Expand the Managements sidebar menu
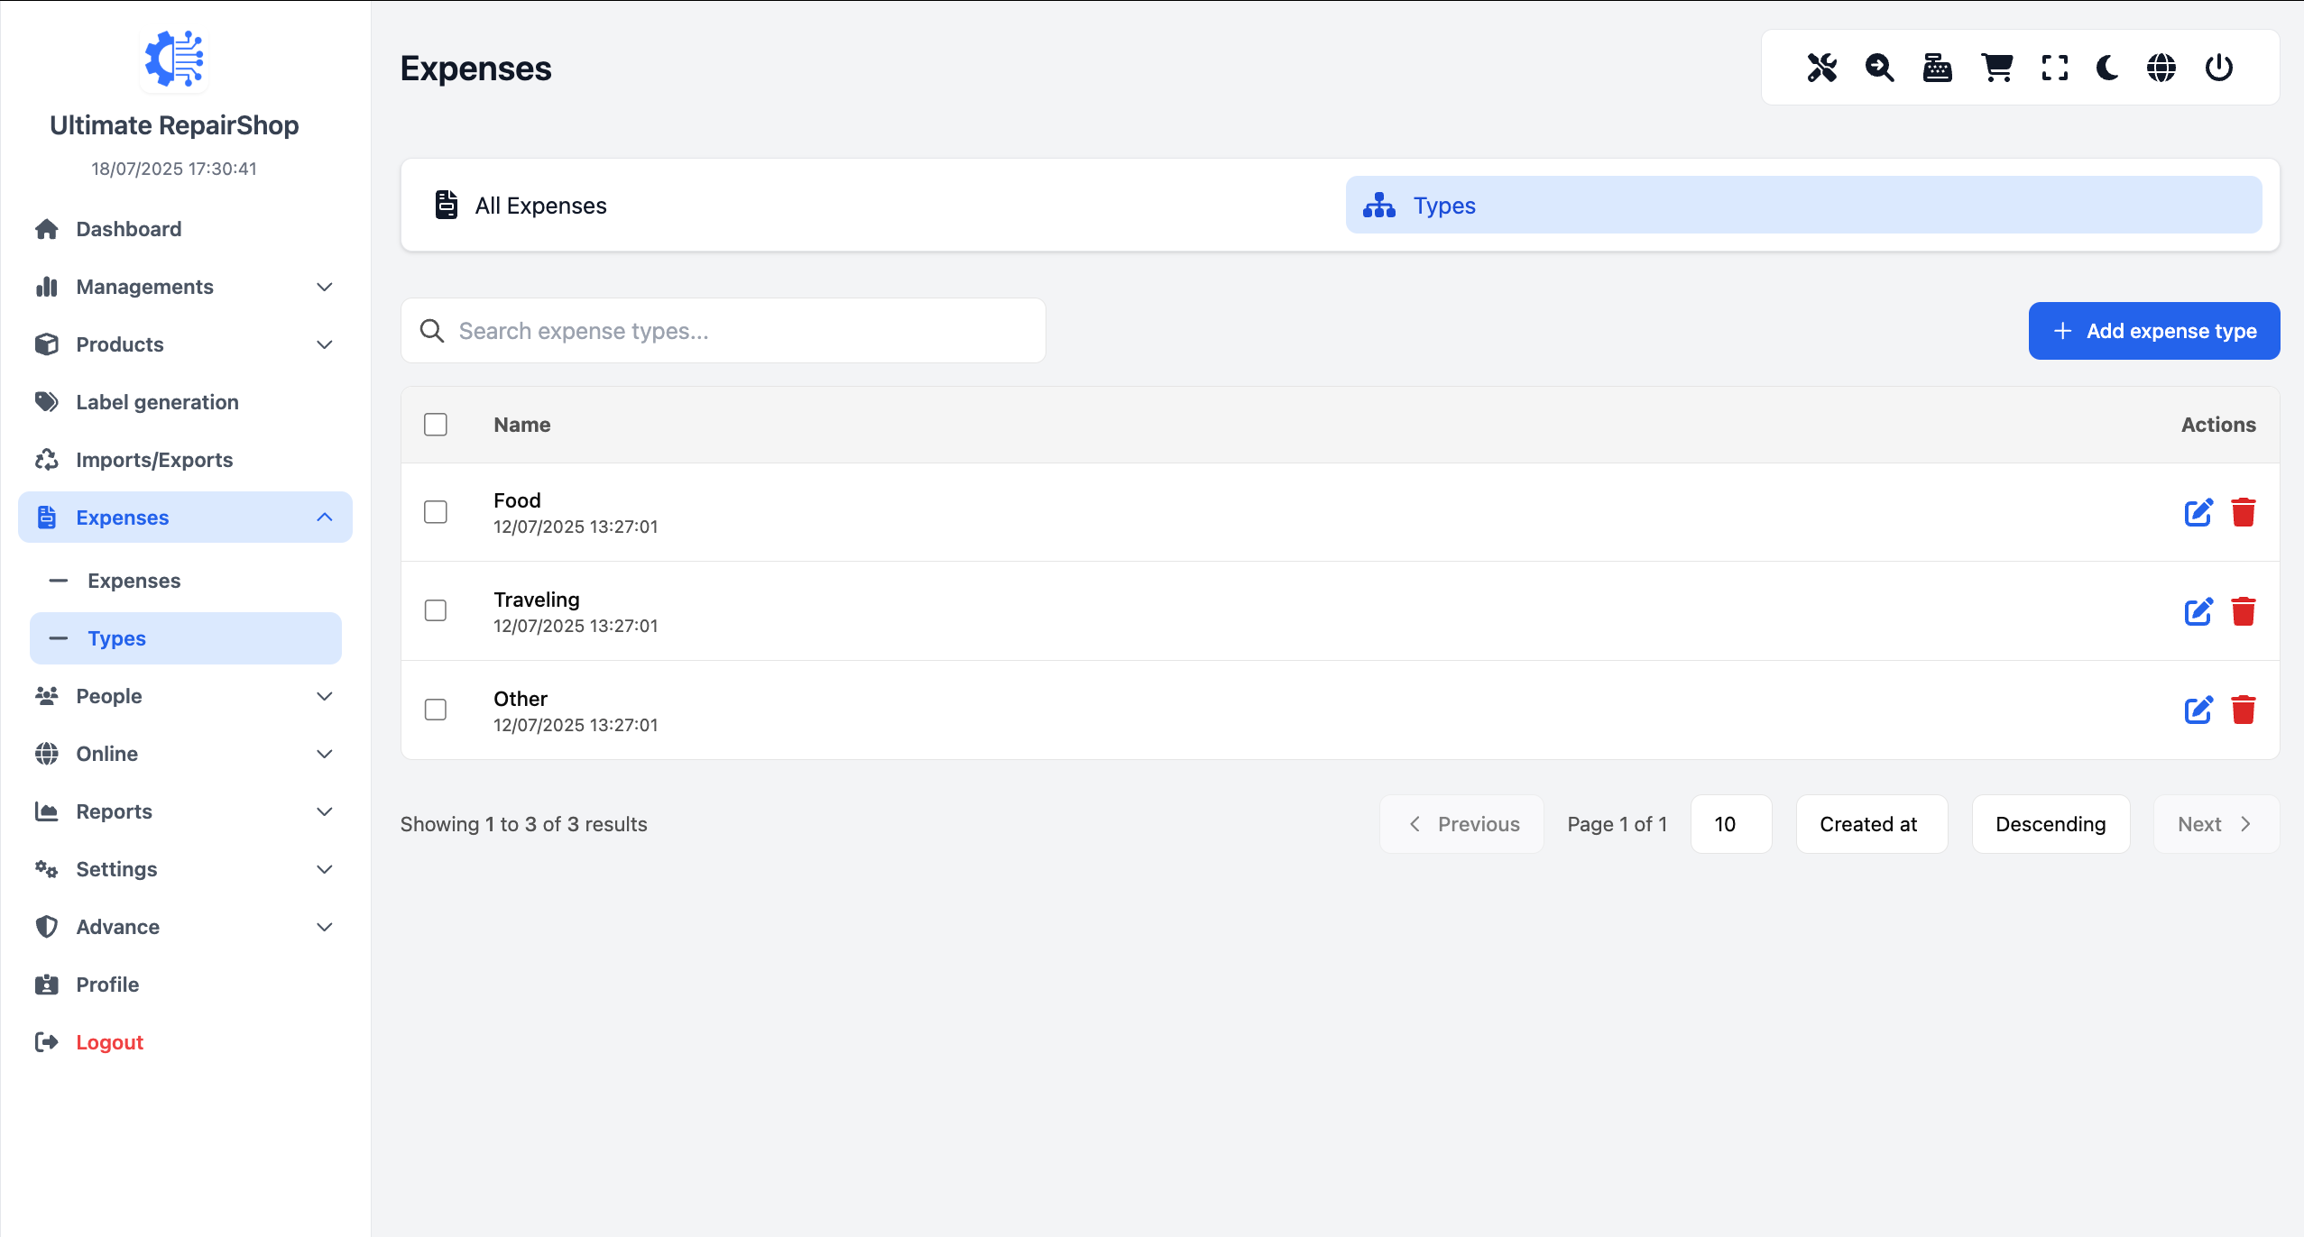The width and height of the screenshot is (2304, 1237). click(185, 287)
